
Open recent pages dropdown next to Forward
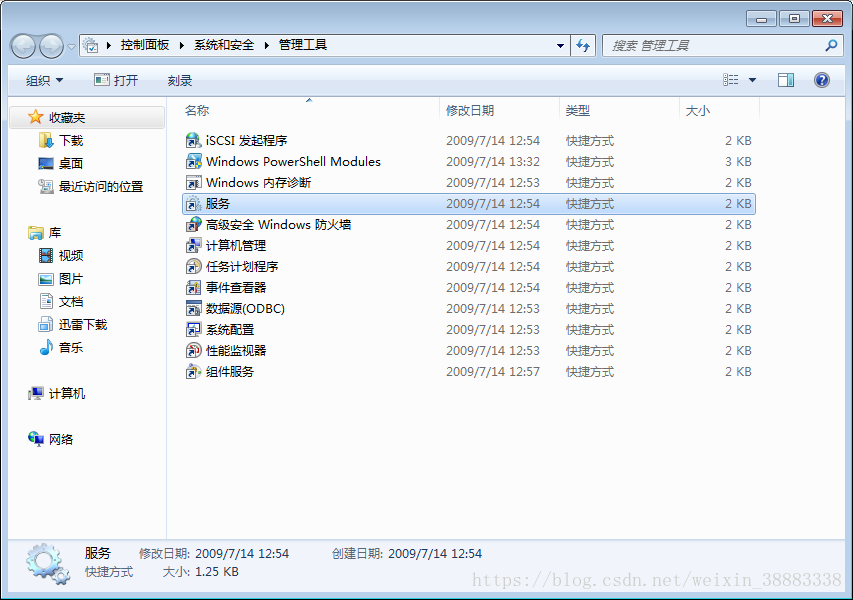point(71,47)
